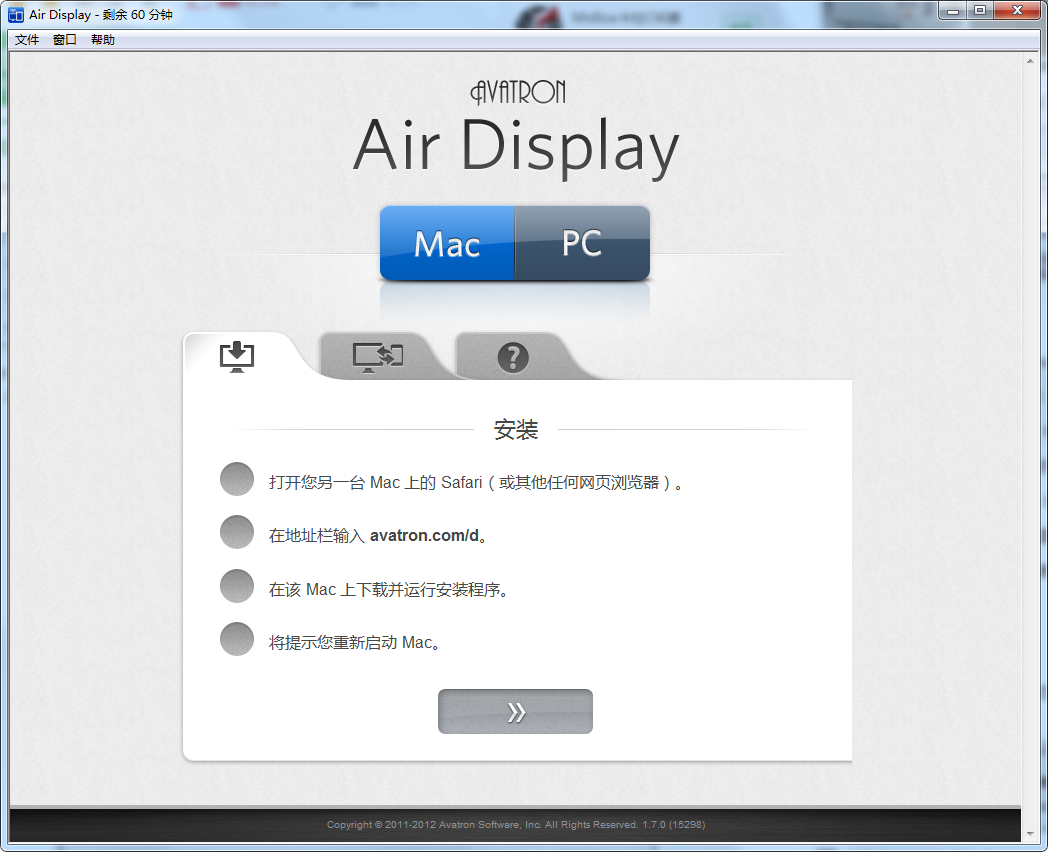Click the bullet beside the Safari step
This screenshot has width=1048, height=852.
237,480
